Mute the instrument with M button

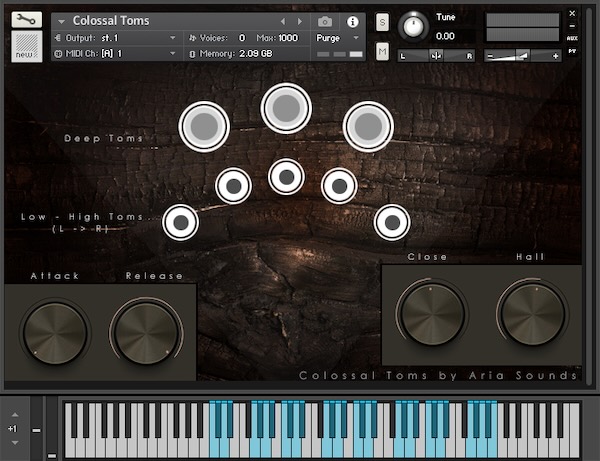pos(382,51)
